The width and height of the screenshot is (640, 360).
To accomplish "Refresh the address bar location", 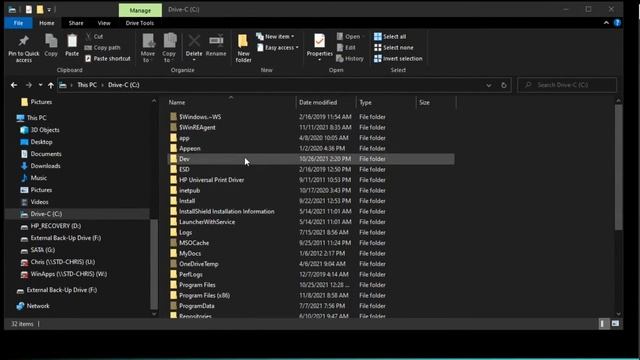I will (x=504, y=85).
